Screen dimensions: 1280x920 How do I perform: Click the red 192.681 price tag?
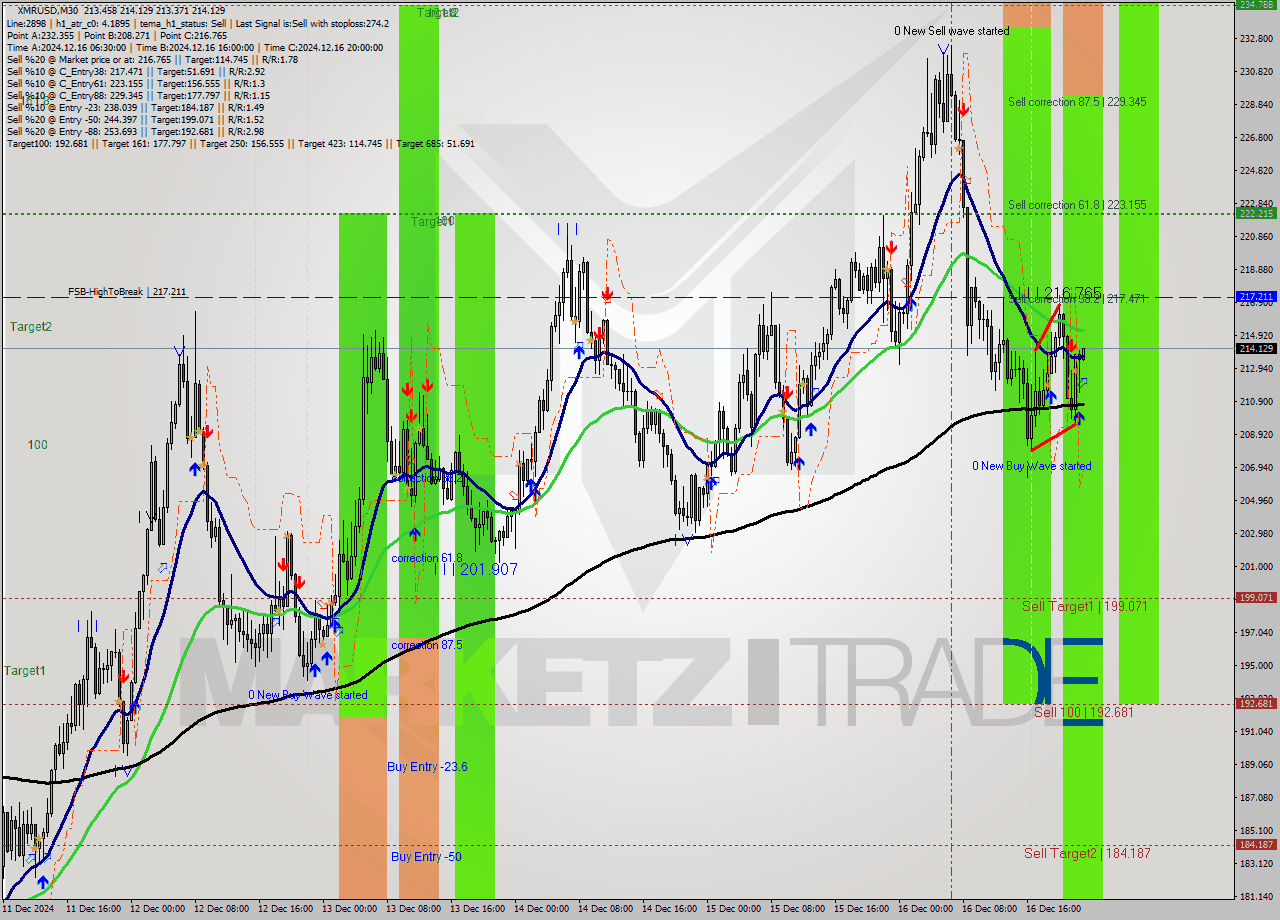coord(1257,703)
